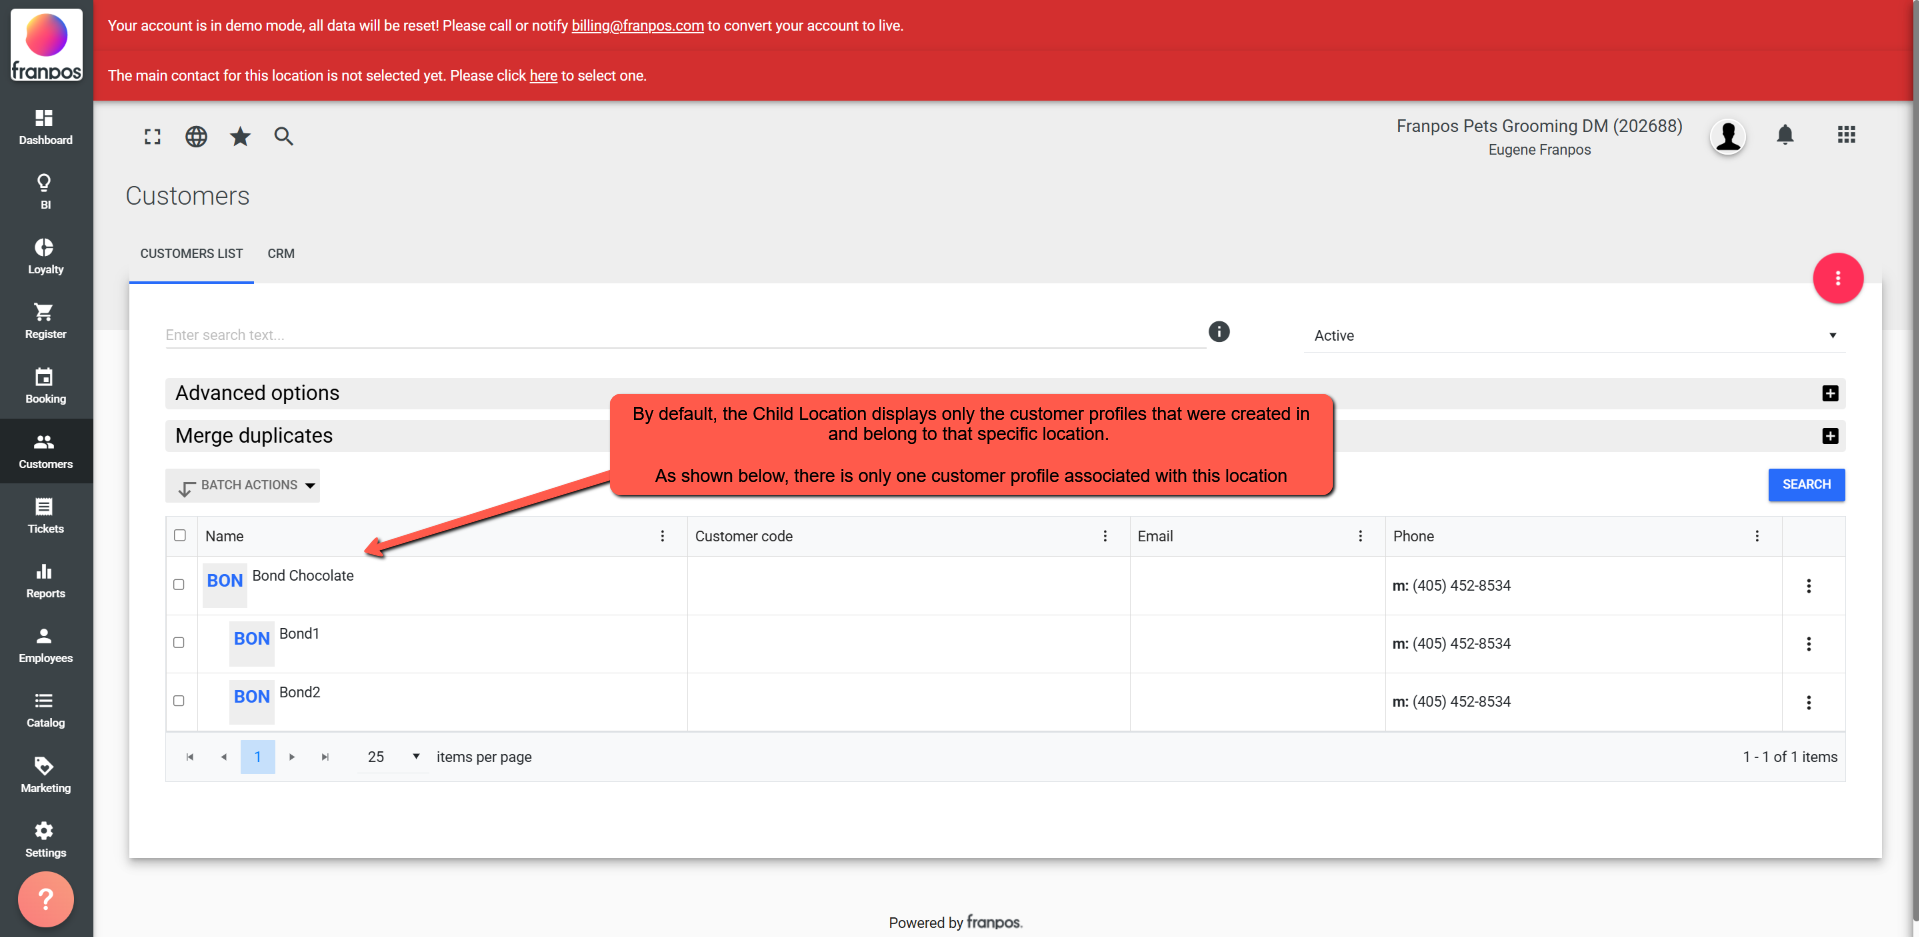Open the apps grid menu
This screenshot has height=937, width=1919.
point(1846,135)
